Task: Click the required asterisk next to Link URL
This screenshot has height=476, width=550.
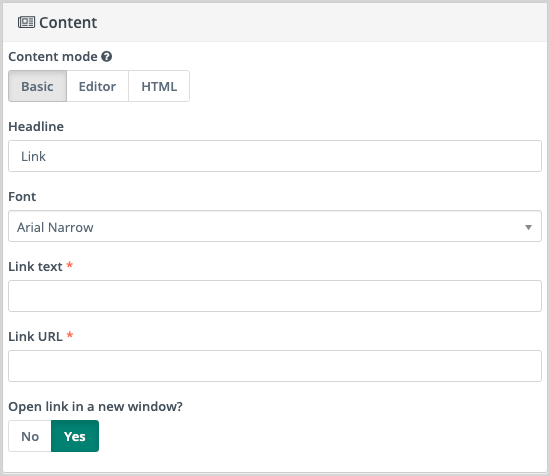Action: [70, 335]
